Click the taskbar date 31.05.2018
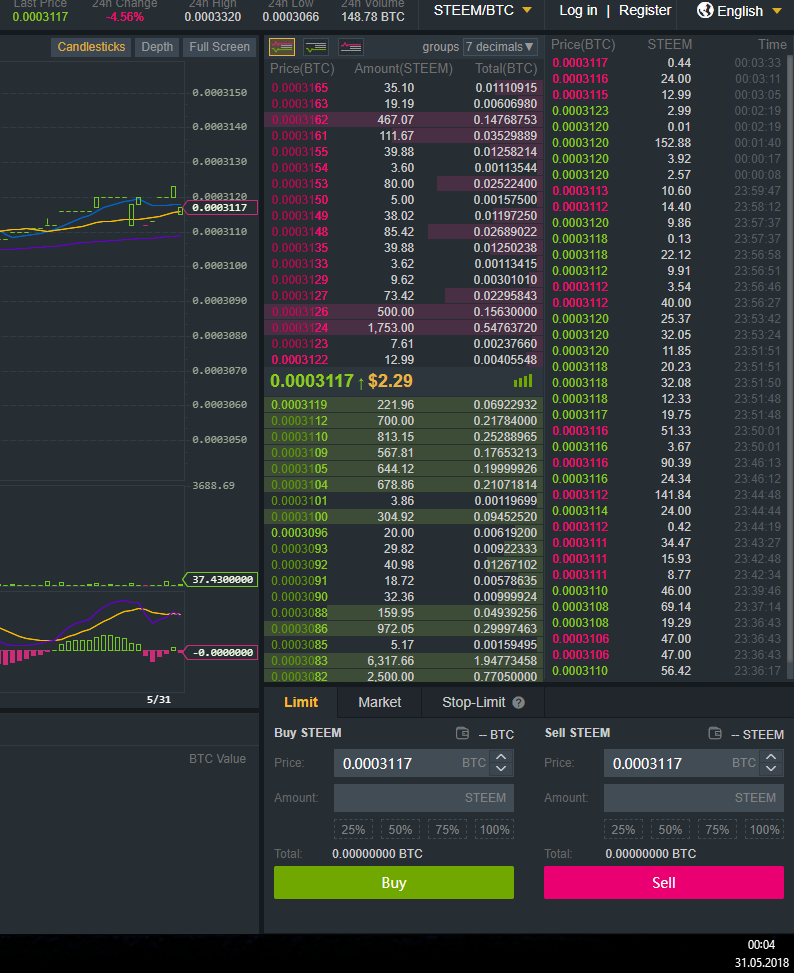Viewport: 794px width, 973px height. coord(762,962)
